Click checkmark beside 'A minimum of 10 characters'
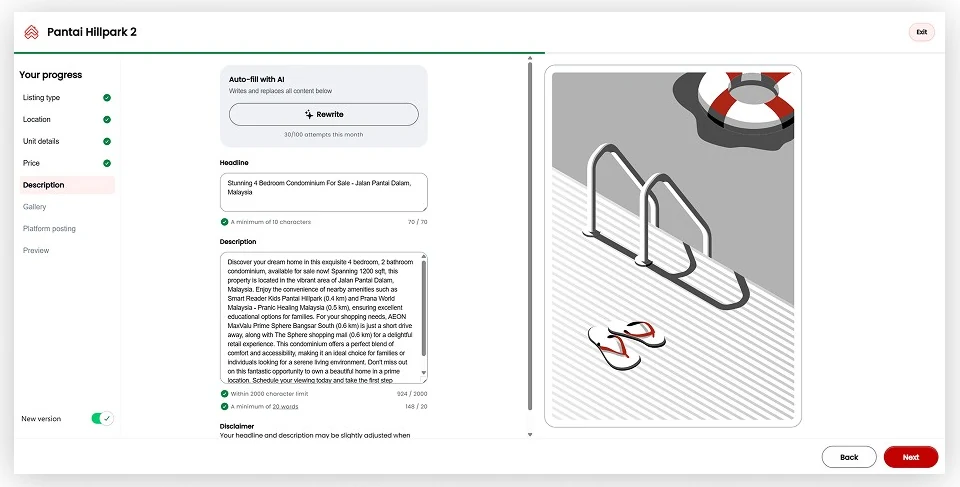Viewport: 960px width, 487px height. coord(225,222)
